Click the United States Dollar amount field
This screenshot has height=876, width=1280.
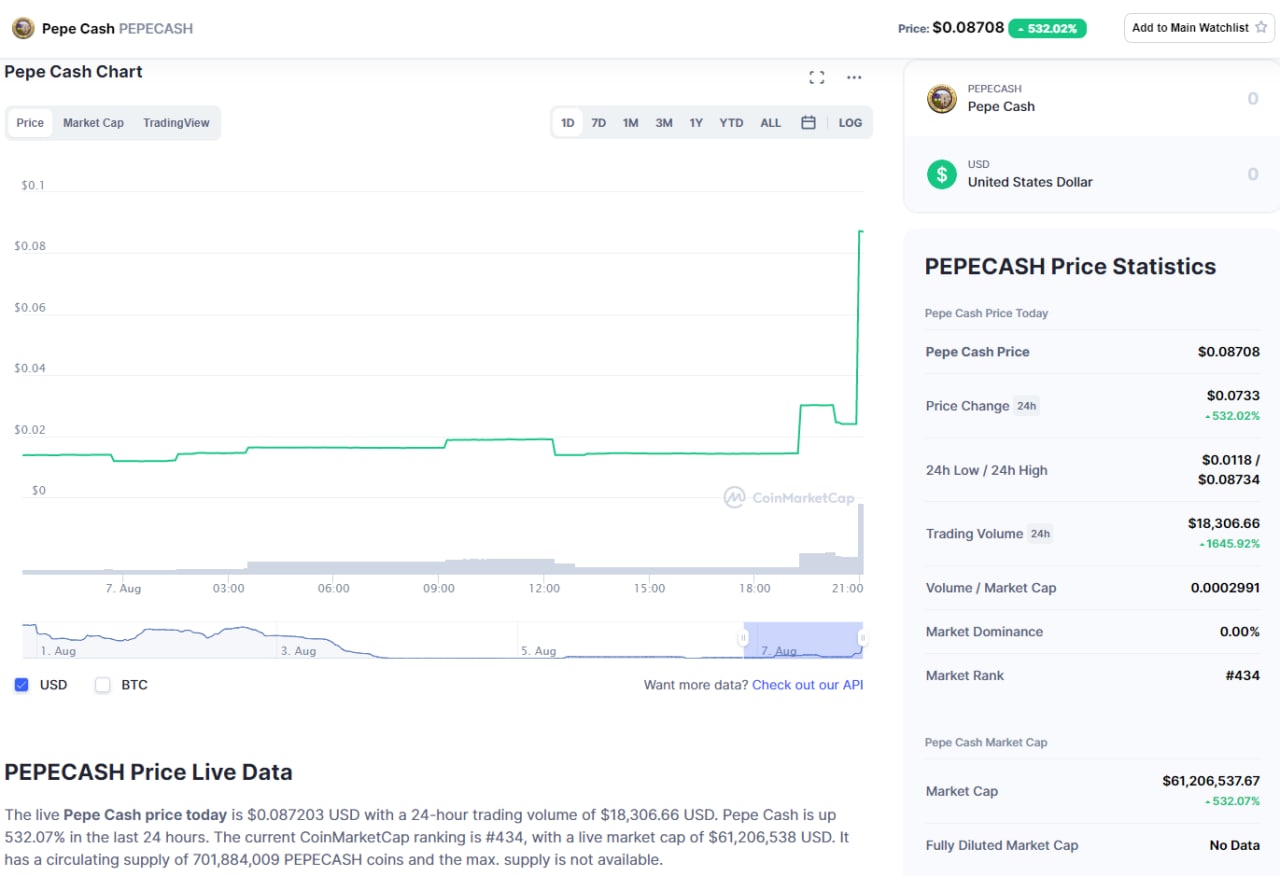(1253, 174)
